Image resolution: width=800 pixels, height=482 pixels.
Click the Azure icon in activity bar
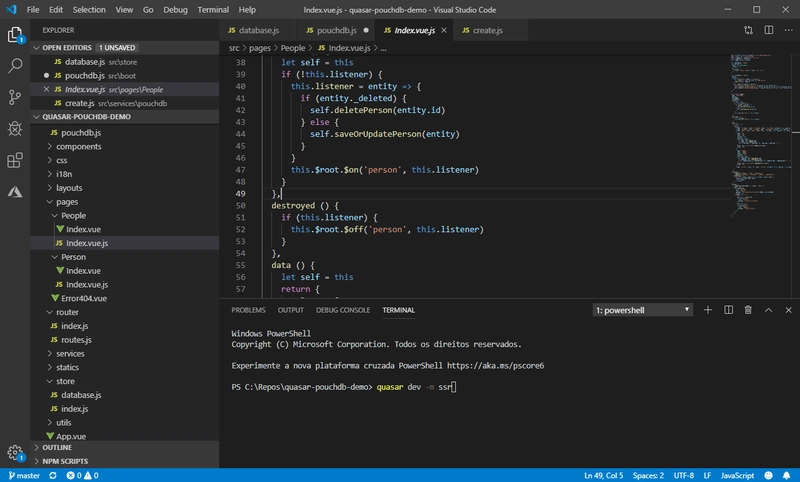pos(15,191)
